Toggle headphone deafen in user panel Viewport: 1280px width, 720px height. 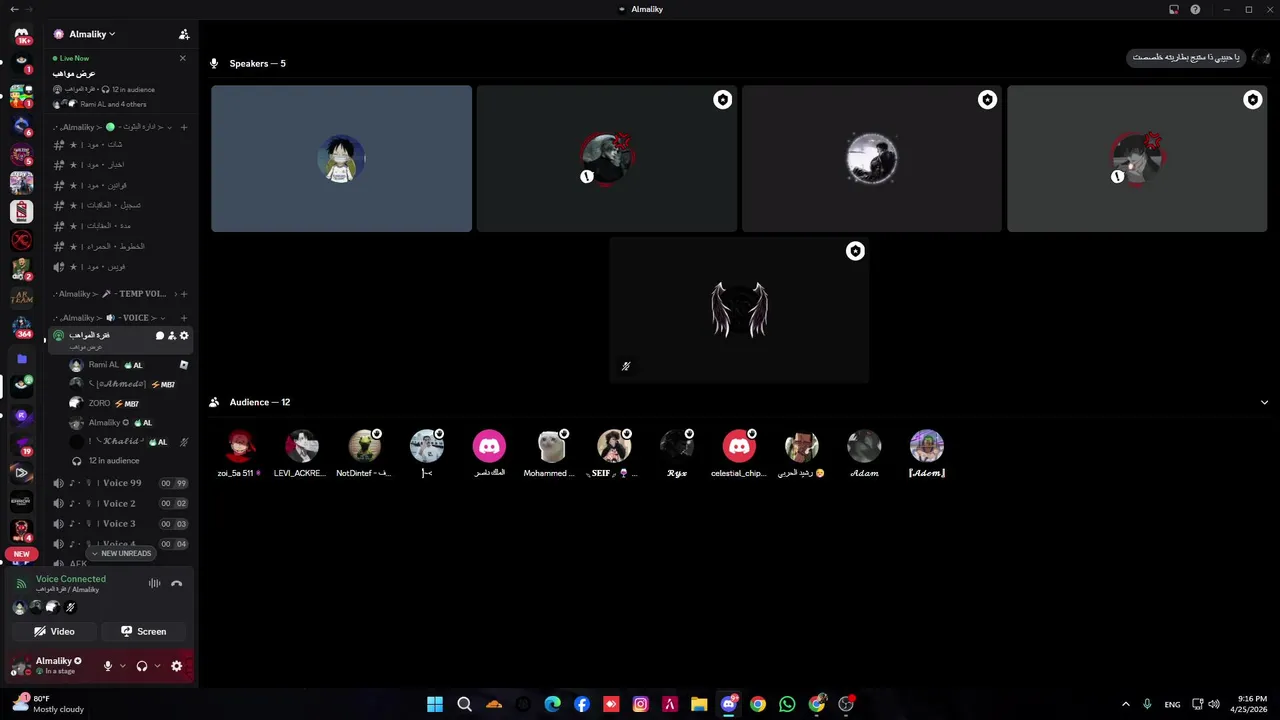click(x=142, y=666)
